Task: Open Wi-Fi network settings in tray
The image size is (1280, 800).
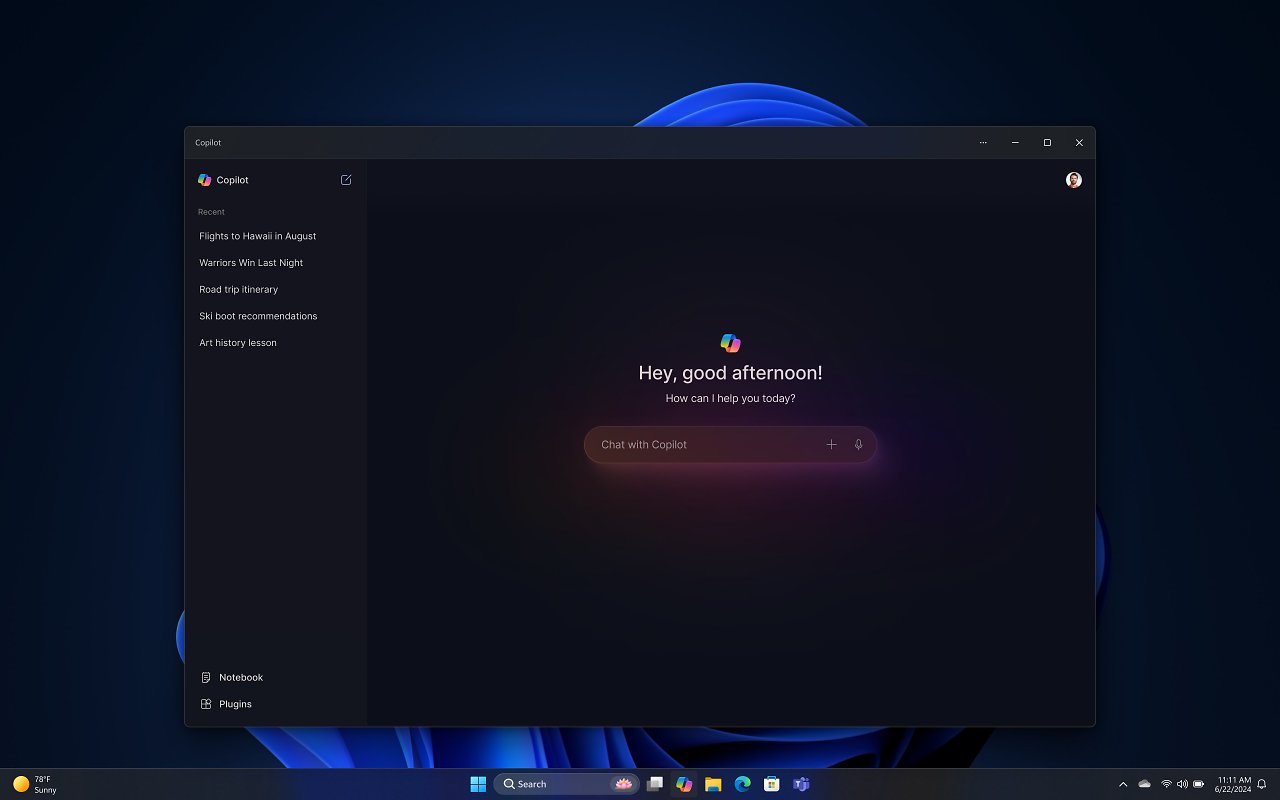Action: point(1166,784)
